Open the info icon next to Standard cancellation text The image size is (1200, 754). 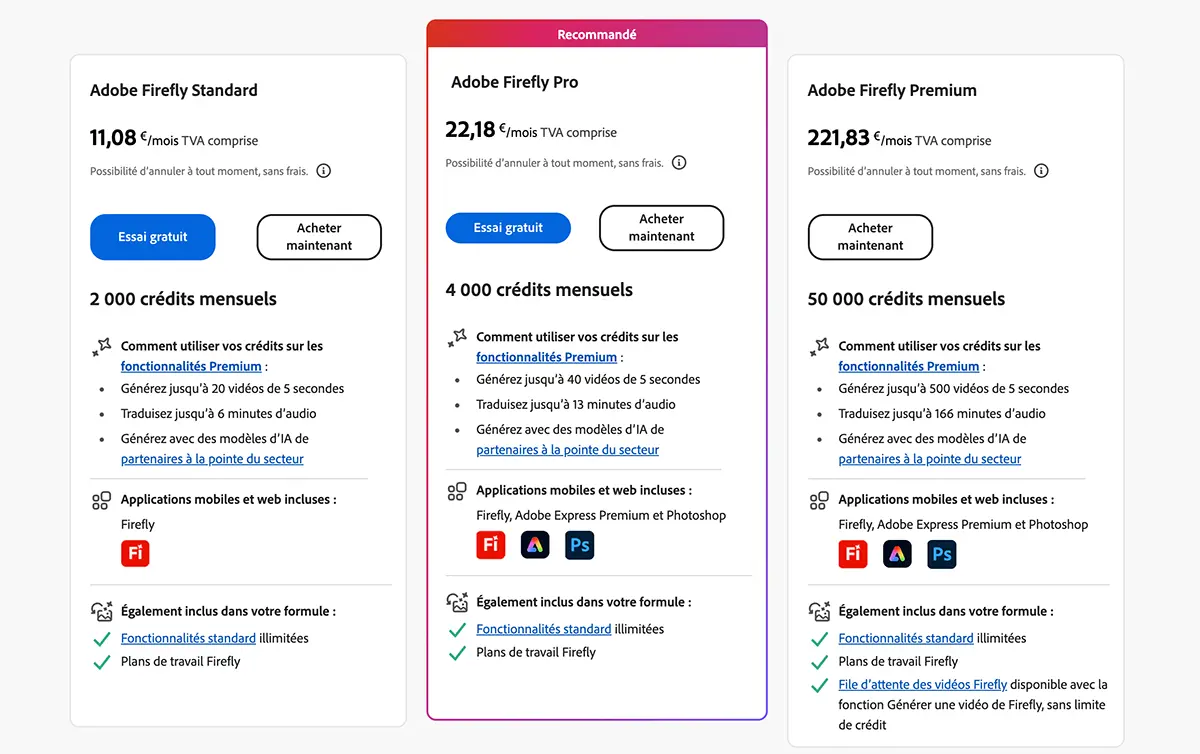click(323, 170)
